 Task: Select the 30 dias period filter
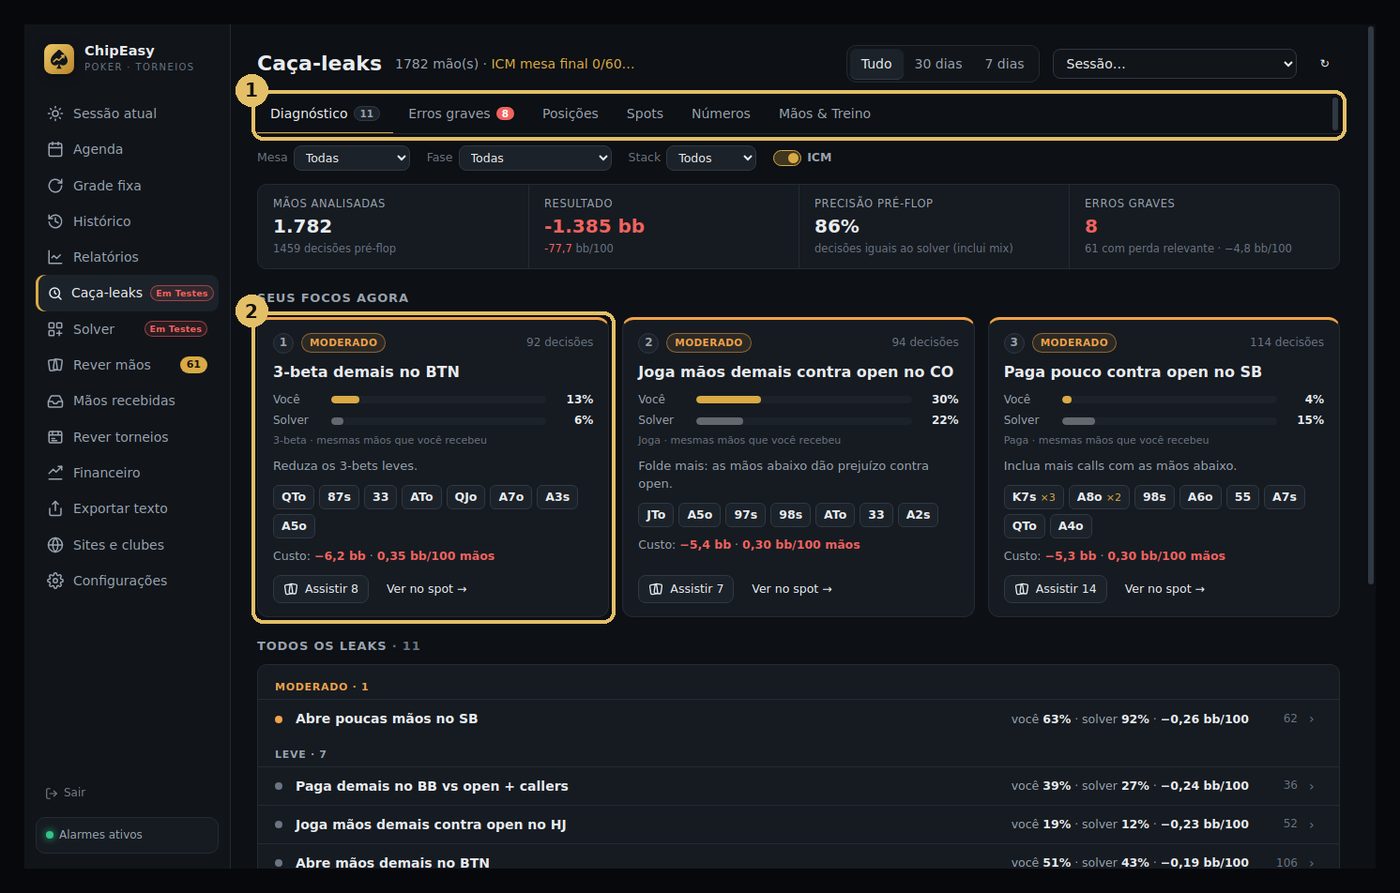point(938,64)
